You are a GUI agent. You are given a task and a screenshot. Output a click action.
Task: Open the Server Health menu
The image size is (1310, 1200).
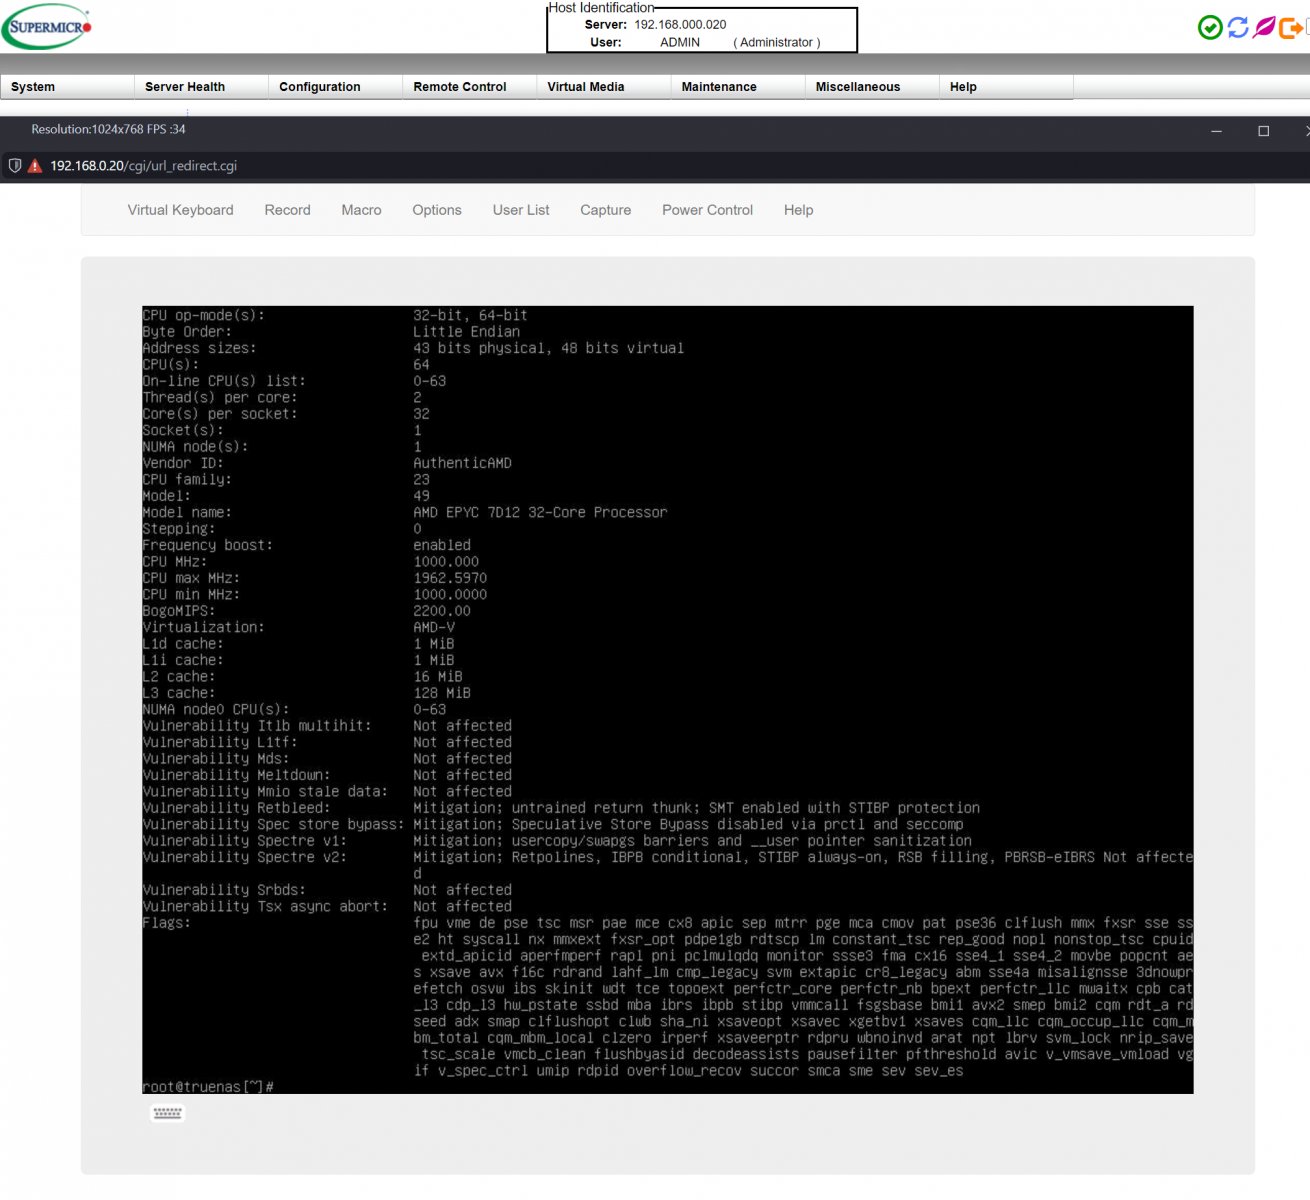[x=201, y=87]
